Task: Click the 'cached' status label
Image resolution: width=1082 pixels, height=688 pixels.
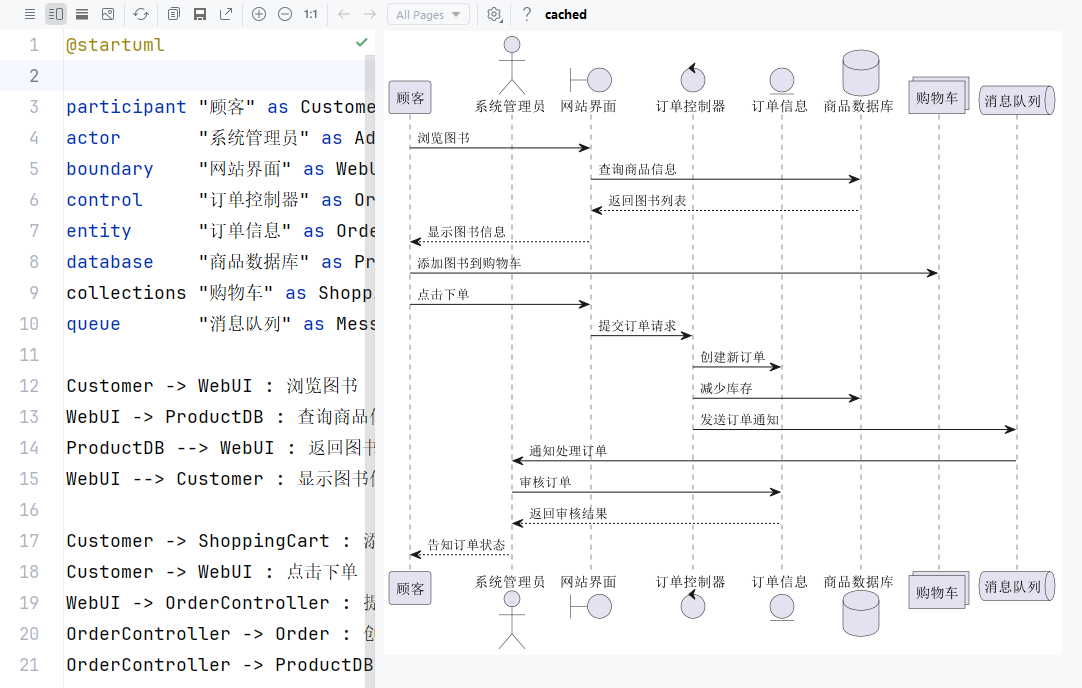Action: pos(566,15)
